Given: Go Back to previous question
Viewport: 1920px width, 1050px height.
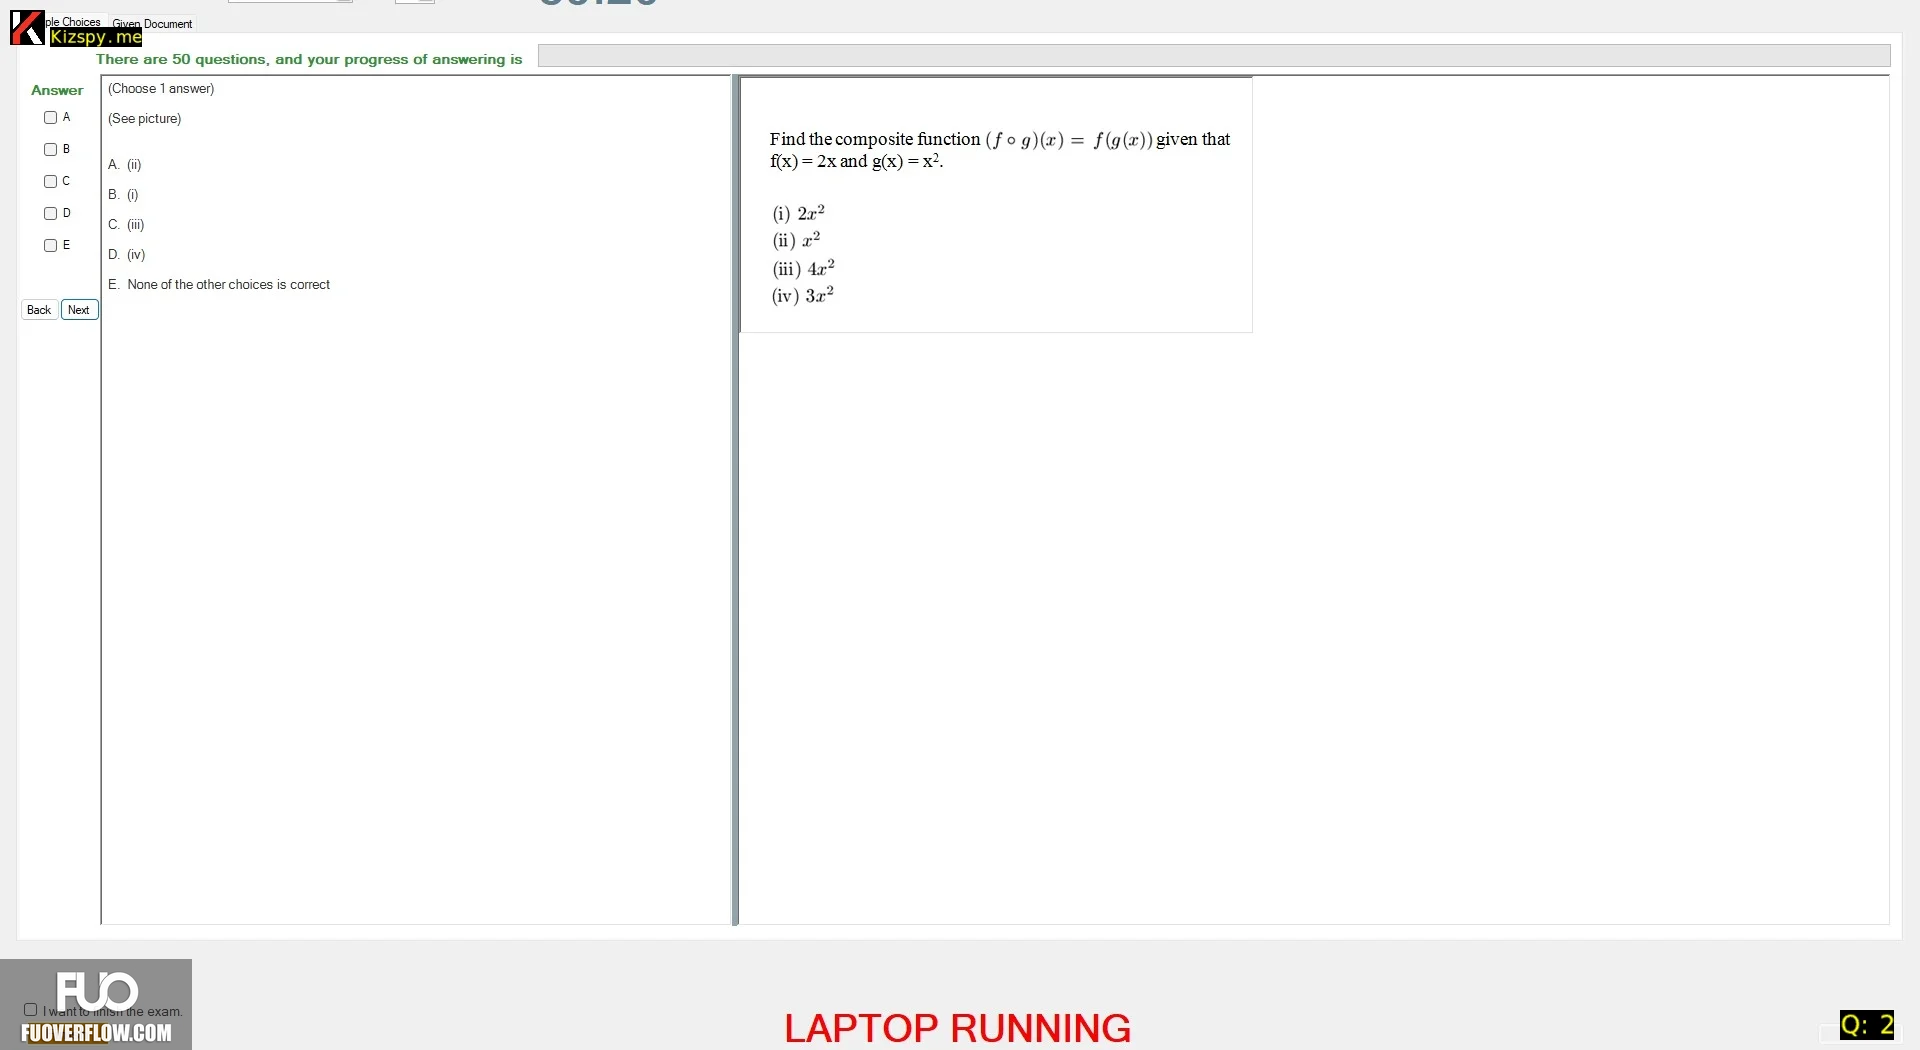Looking at the screenshot, I should pyautogui.click(x=39, y=310).
